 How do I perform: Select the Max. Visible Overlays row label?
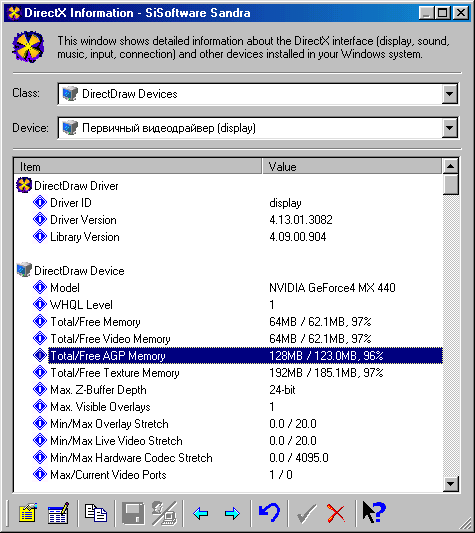click(x=100, y=407)
